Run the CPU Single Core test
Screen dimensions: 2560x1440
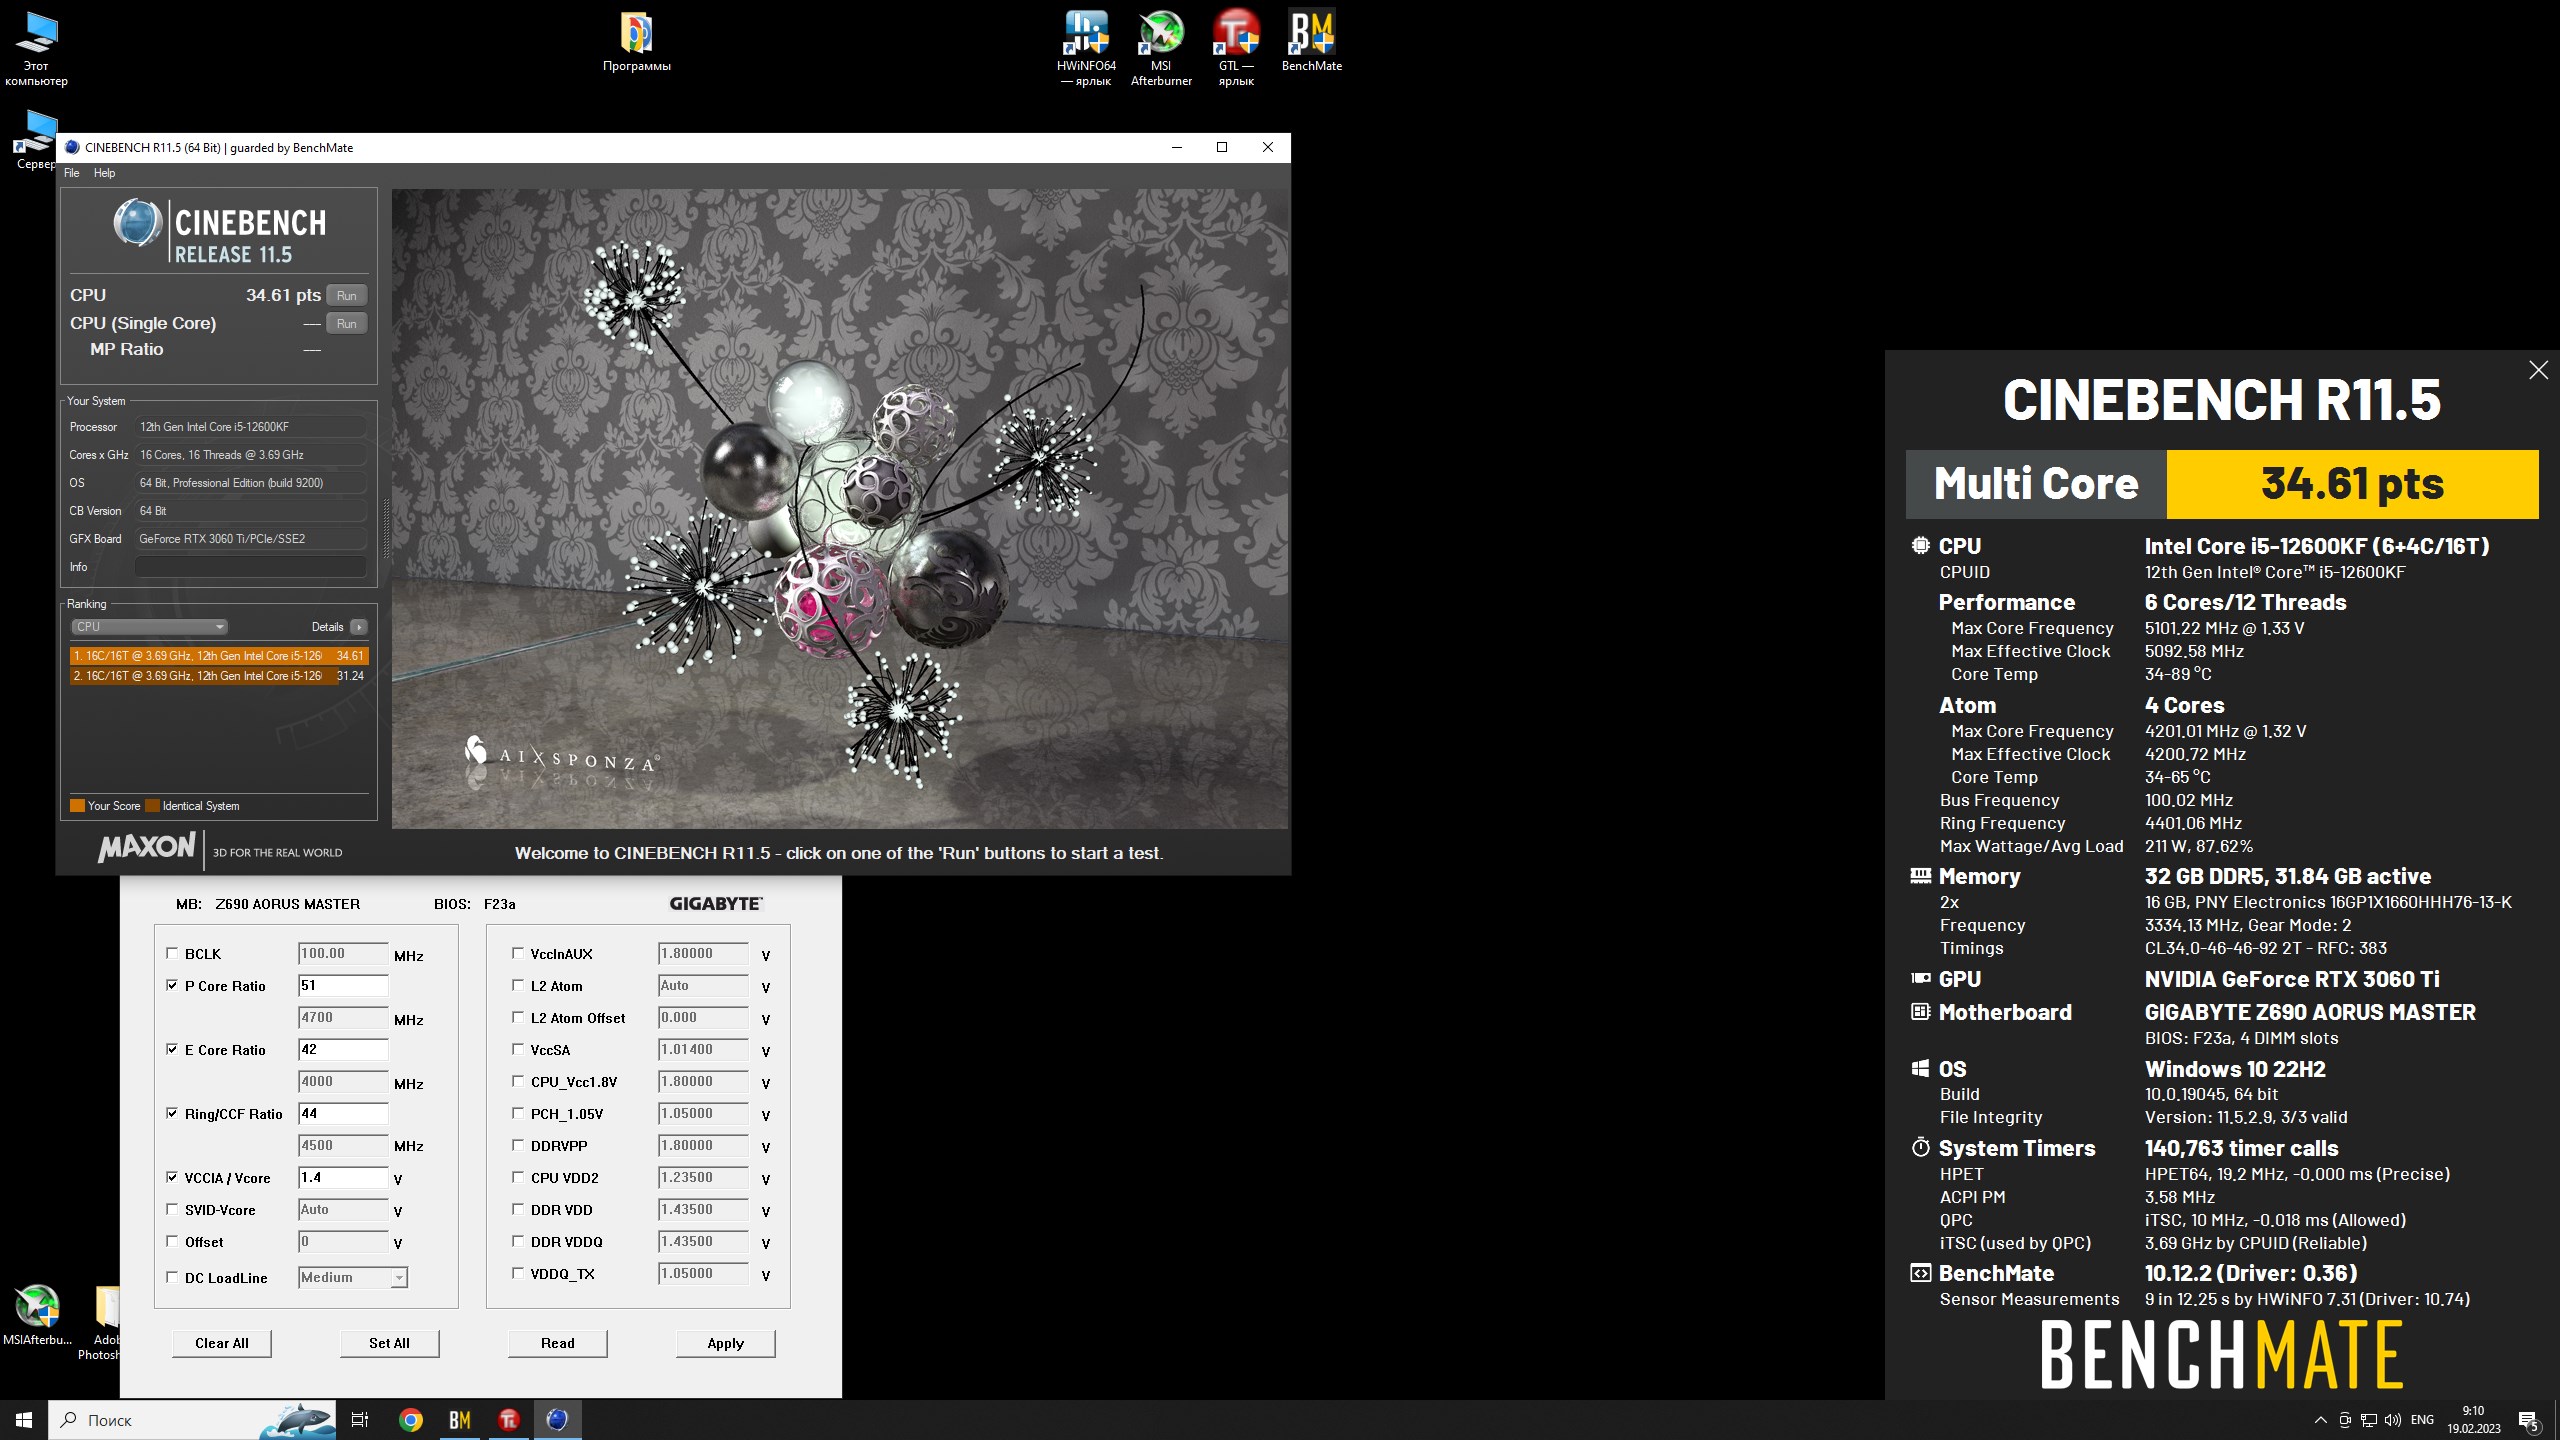coord(346,323)
